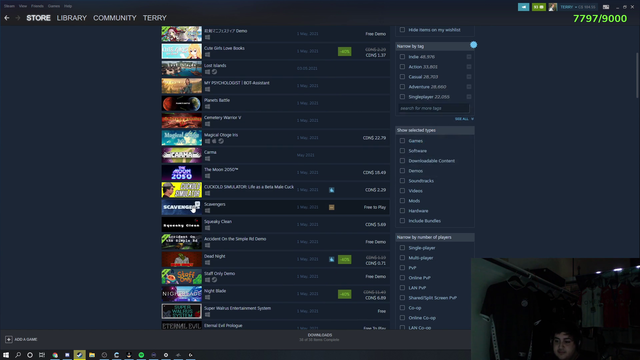Go back with the back arrow

tap(7, 18)
